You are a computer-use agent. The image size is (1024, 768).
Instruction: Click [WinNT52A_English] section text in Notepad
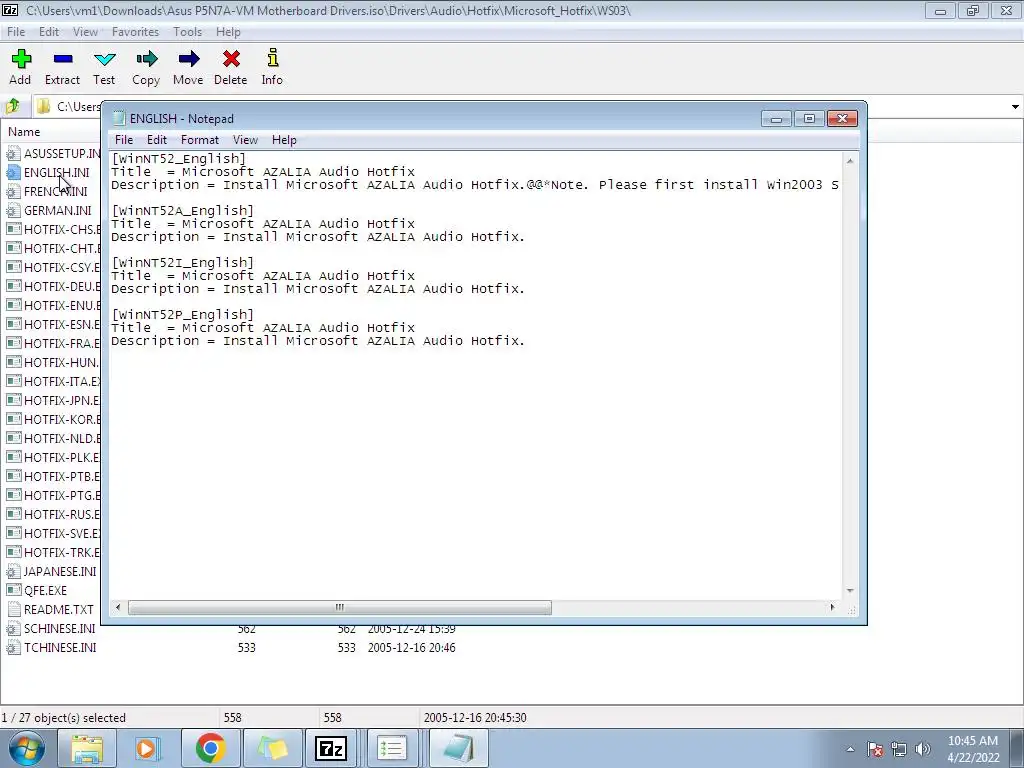tap(182, 210)
